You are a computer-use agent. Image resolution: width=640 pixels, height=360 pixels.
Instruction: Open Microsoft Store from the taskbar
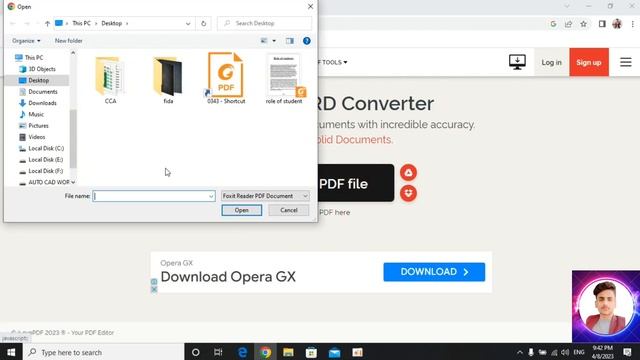coord(311,352)
